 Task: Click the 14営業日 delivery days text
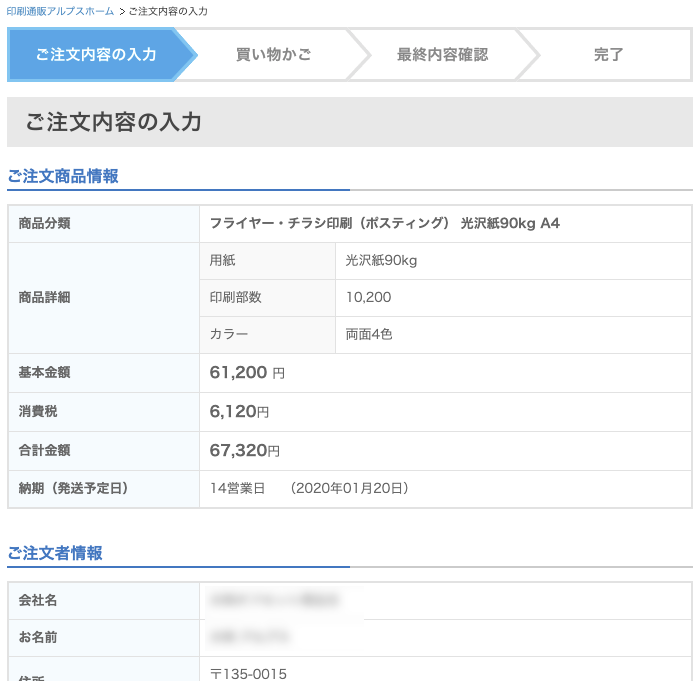pos(237,488)
